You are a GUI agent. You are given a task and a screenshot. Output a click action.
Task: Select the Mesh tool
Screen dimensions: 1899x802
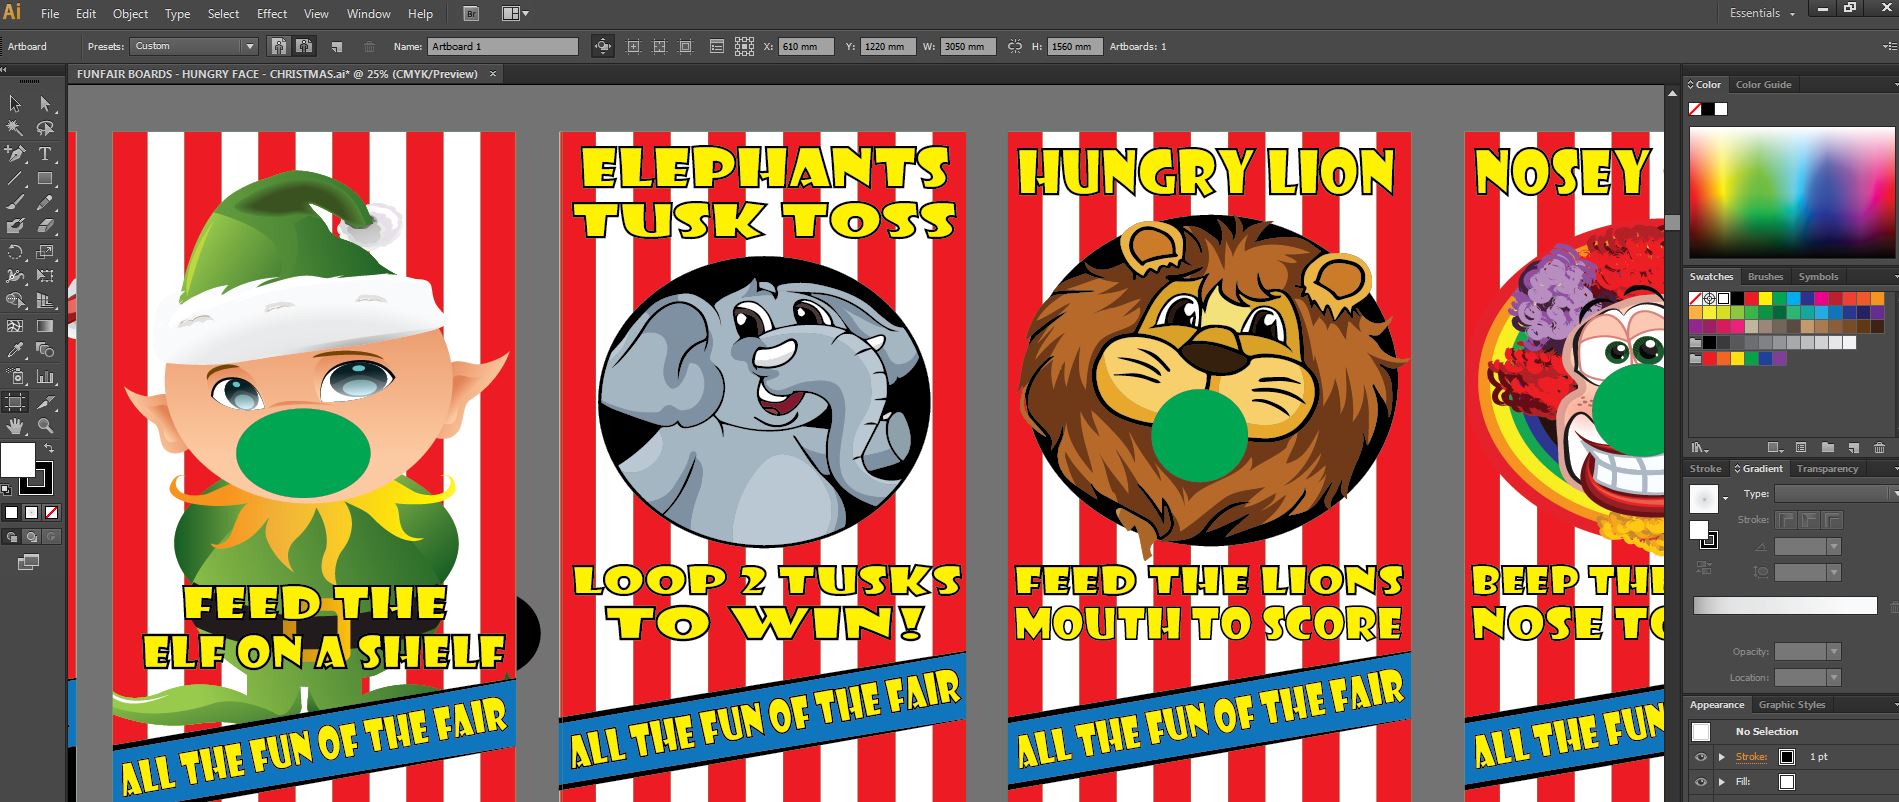[15, 326]
